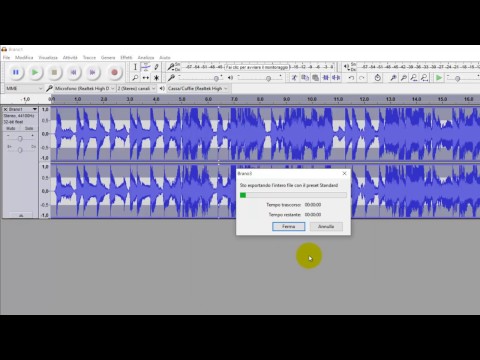Adjust the recording volume slider
Viewport: 480px width, 360px height.
tap(216, 78)
